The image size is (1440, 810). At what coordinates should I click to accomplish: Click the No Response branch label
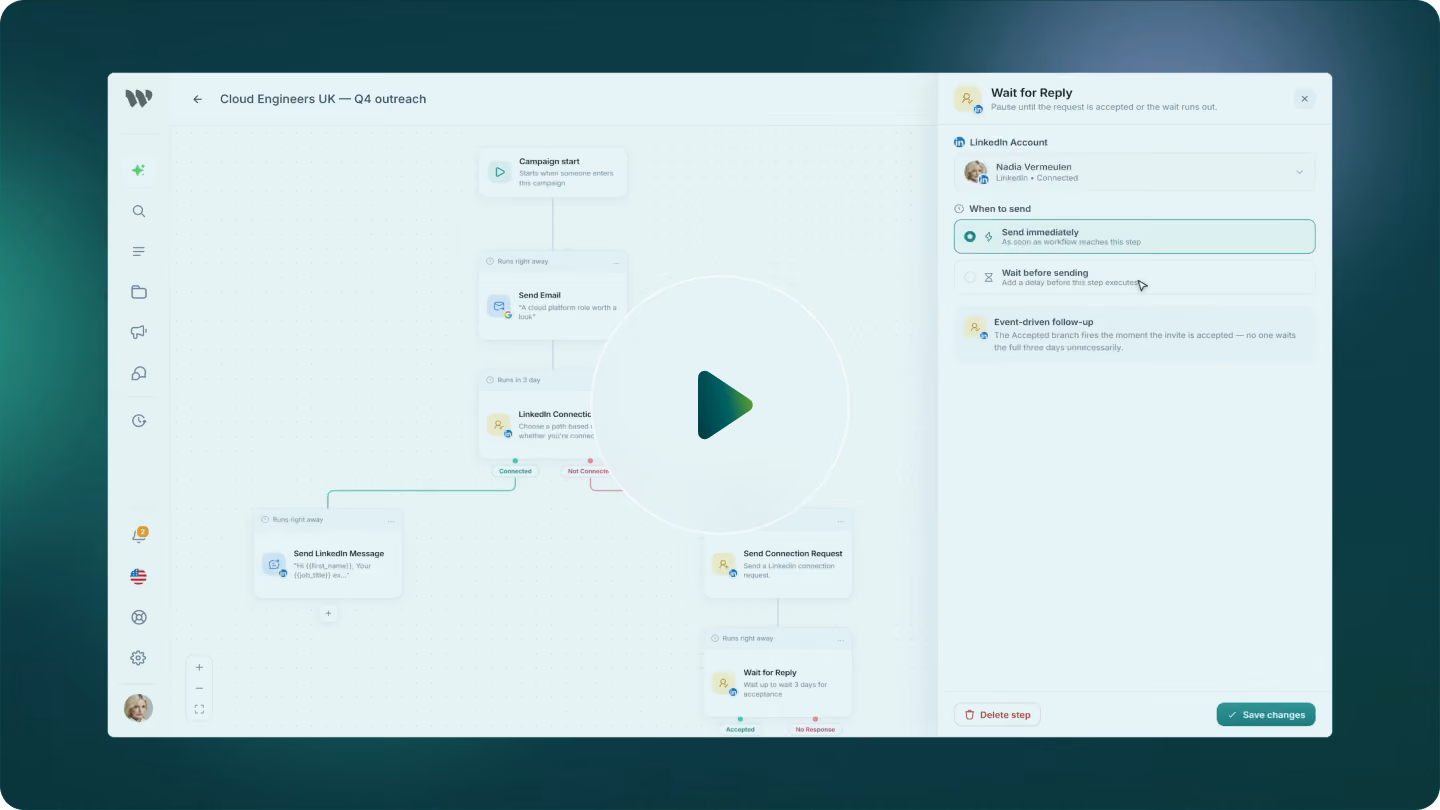[x=815, y=730]
